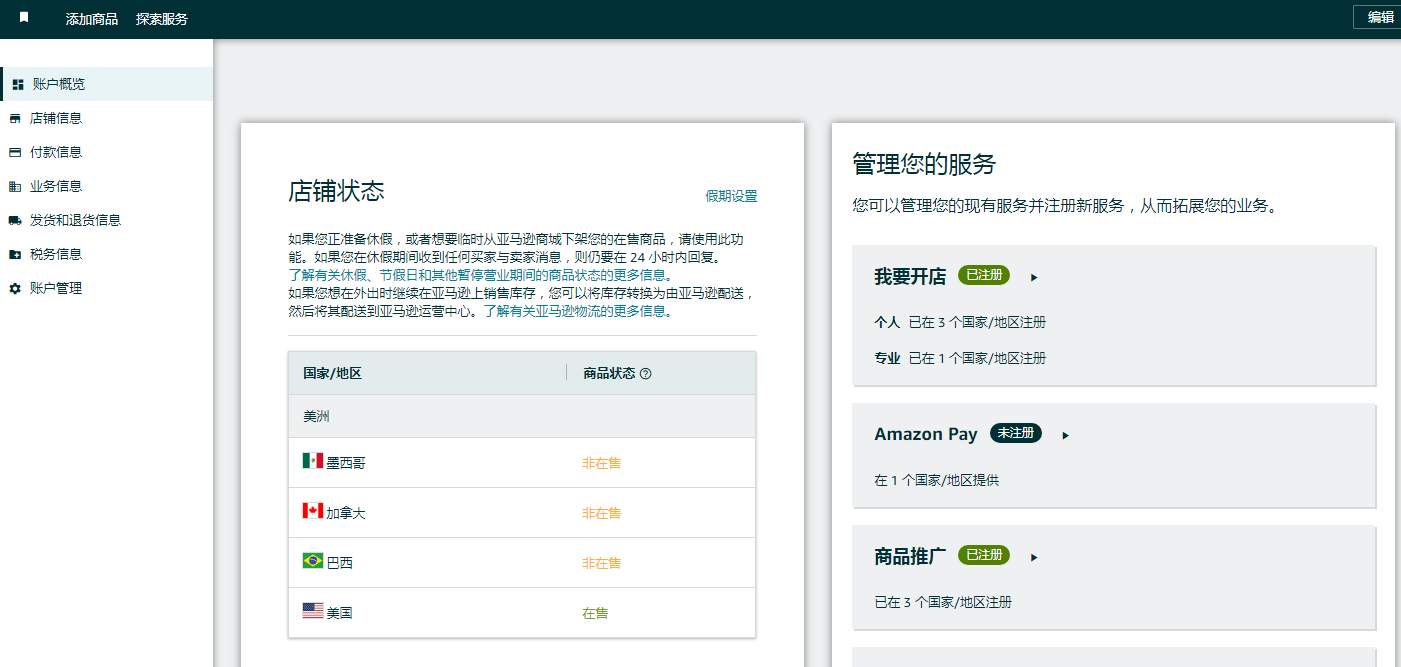Expand the Amazon Pay arrow
Screen dimensions: 1401x667
[x=1066, y=435]
